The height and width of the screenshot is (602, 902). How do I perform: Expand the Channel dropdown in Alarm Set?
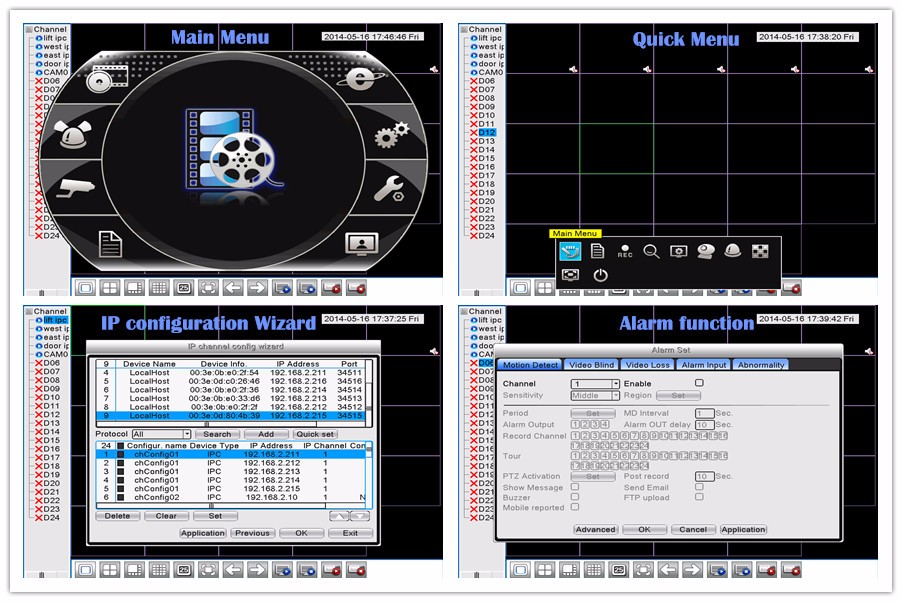tap(596, 384)
